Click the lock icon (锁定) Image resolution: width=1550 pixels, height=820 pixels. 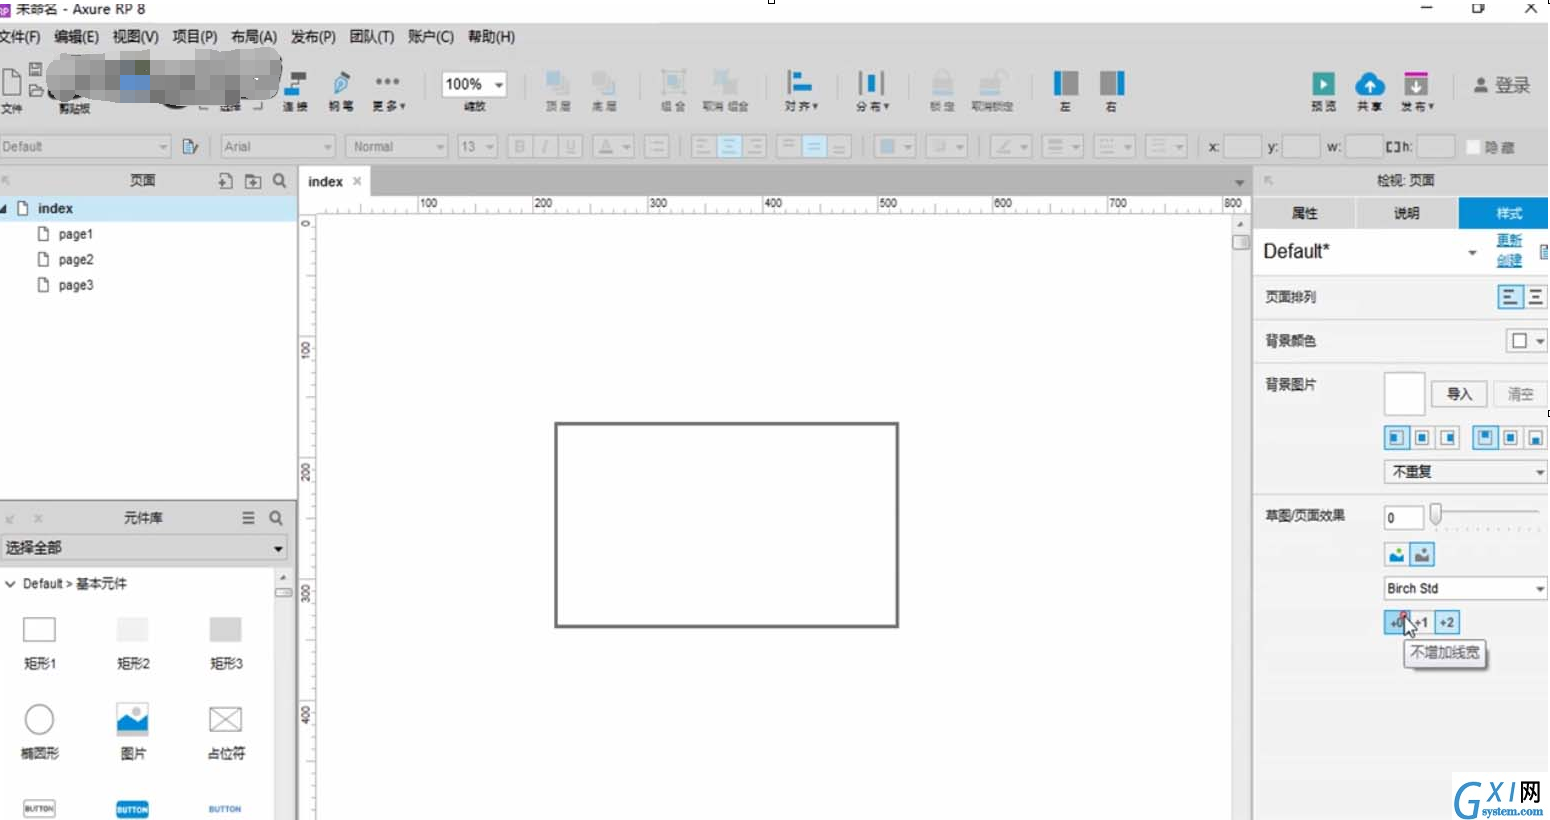point(942,83)
